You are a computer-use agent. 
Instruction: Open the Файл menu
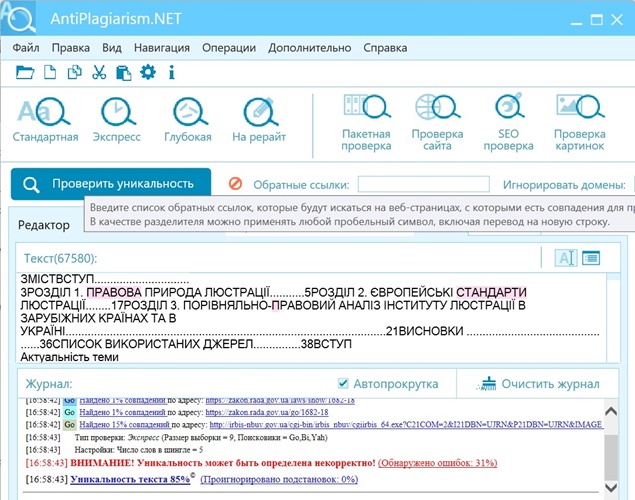click(26, 48)
